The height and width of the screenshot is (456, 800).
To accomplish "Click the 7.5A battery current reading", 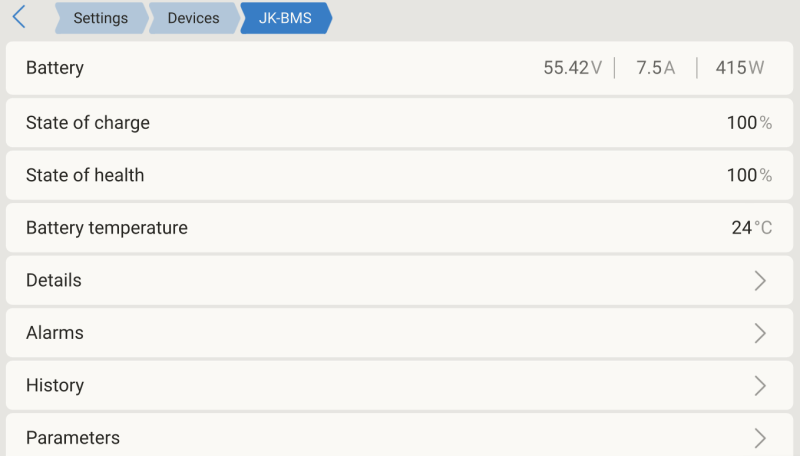I will [x=655, y=68].
